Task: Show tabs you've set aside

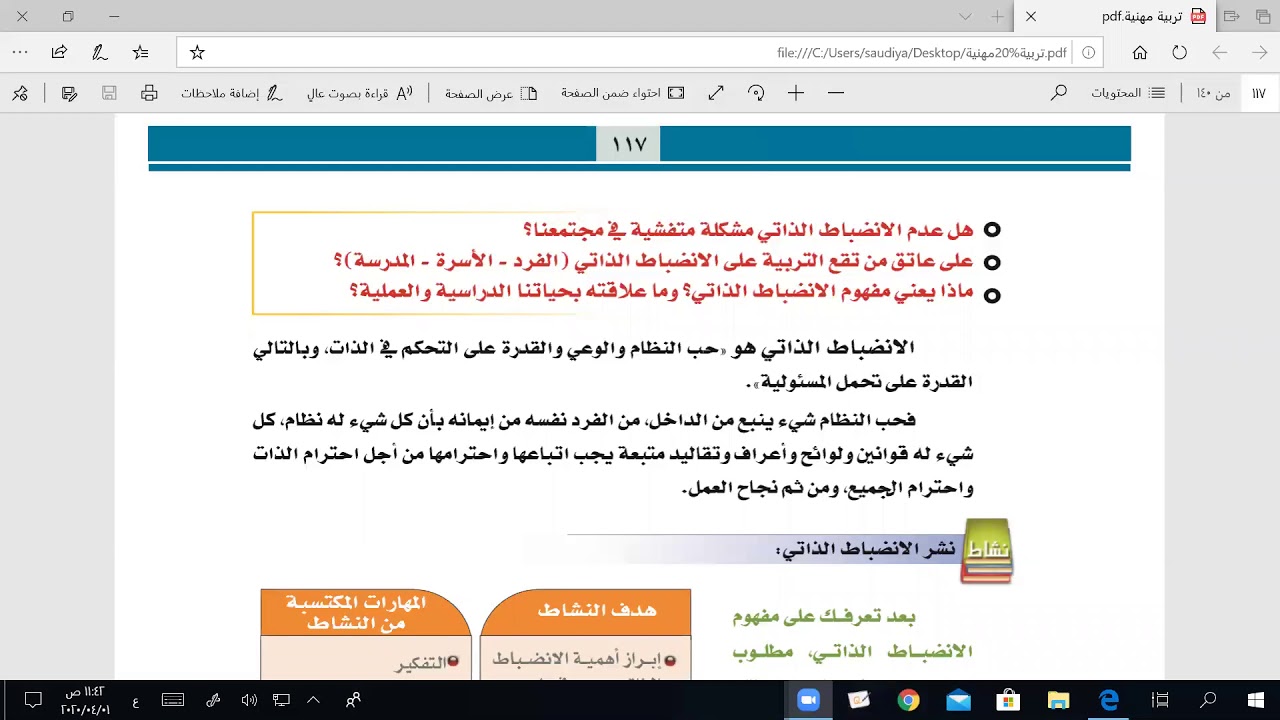Action: coord(1262,17)
